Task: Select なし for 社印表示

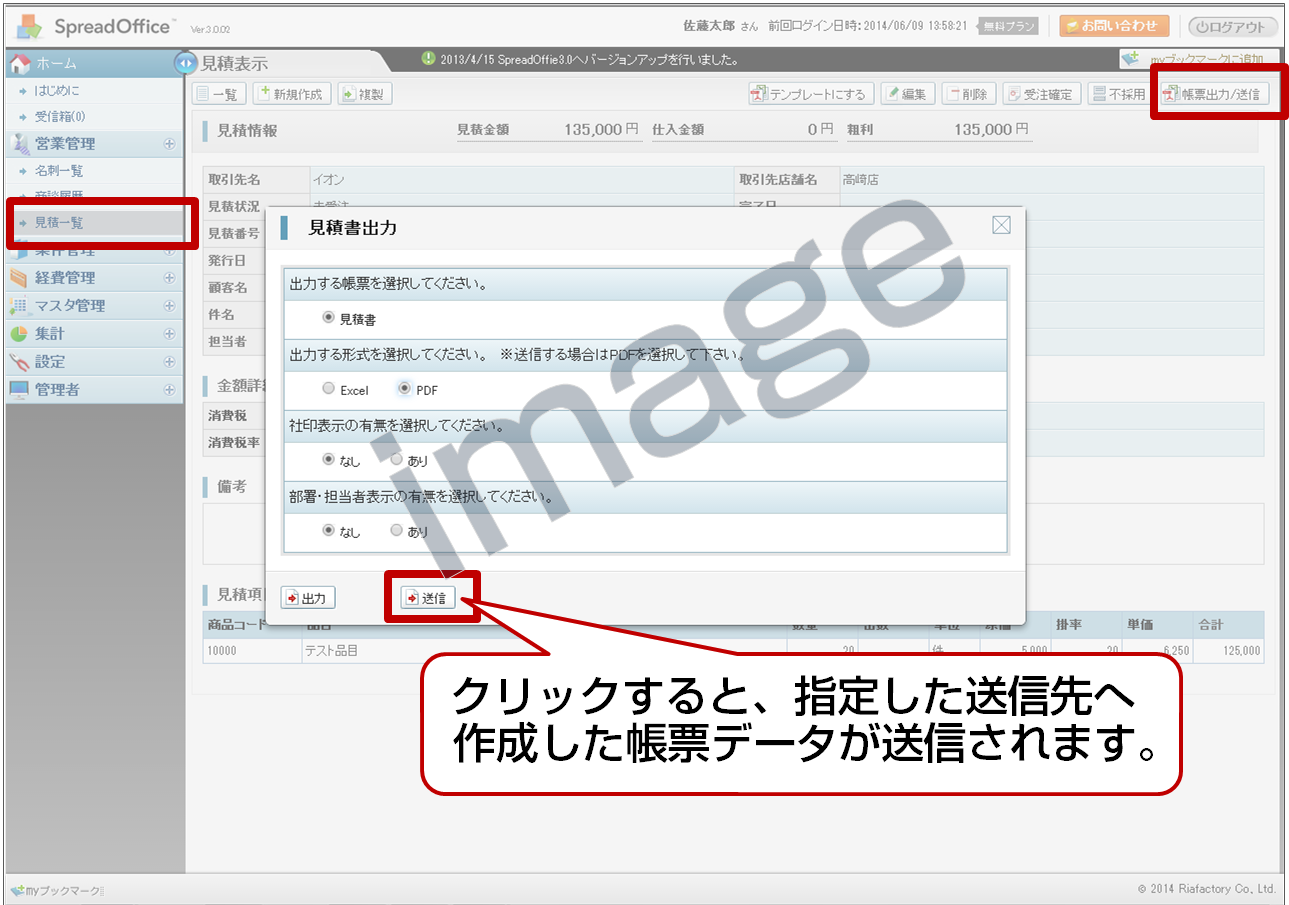Action: pyautogui.click(x=328, y=460)
